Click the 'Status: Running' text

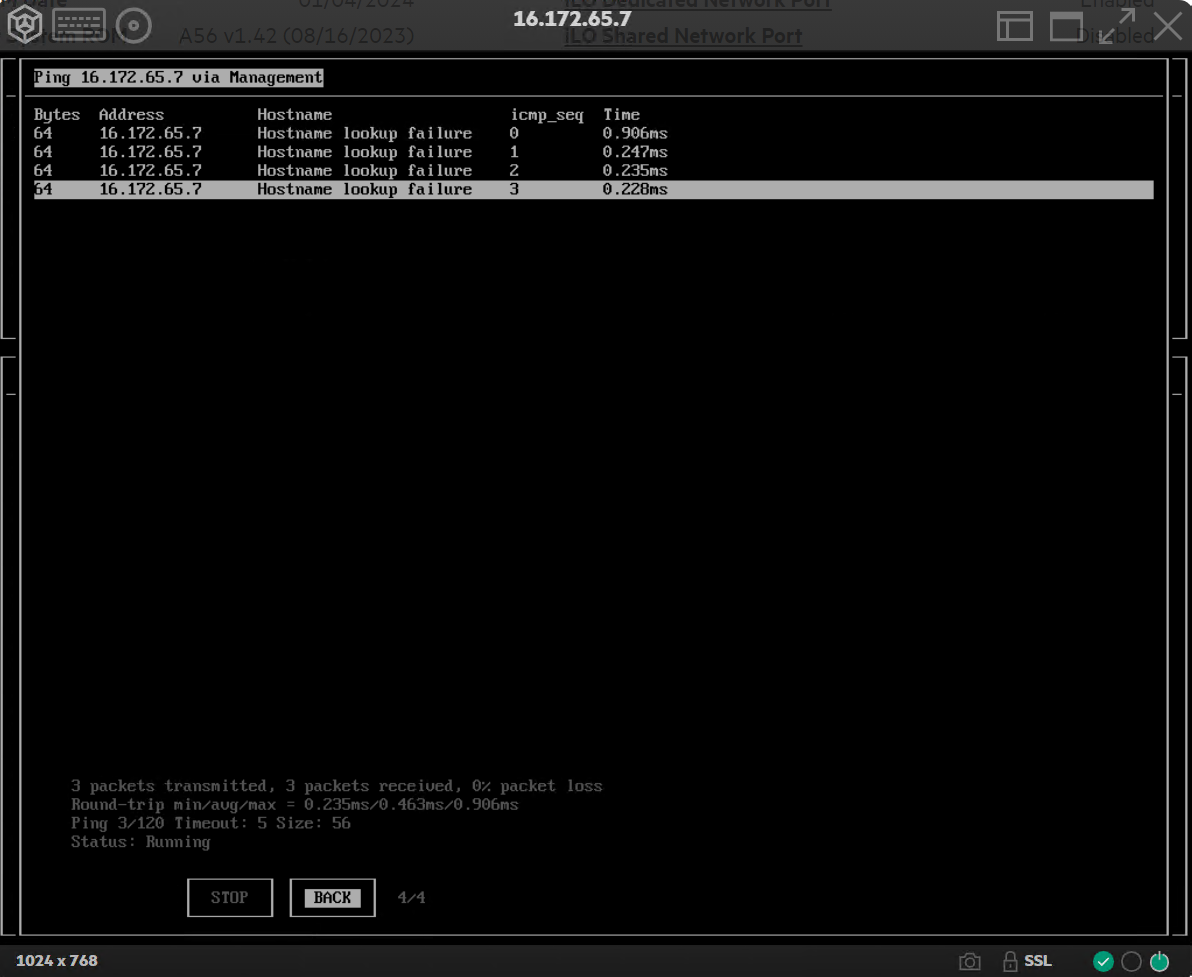141,842
